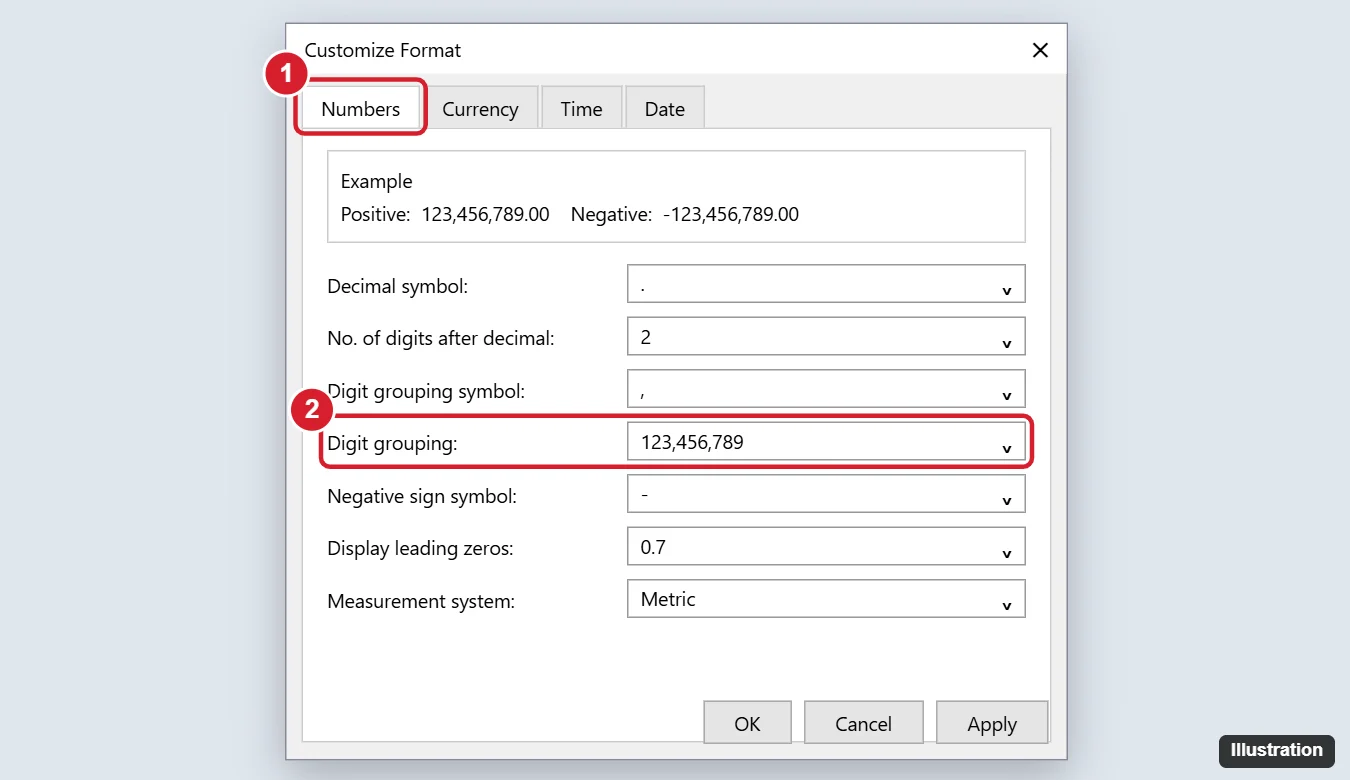Open Negative sign symbol dropdown
The height and width of the screenshot is (780, 1350).
(826, 493)
